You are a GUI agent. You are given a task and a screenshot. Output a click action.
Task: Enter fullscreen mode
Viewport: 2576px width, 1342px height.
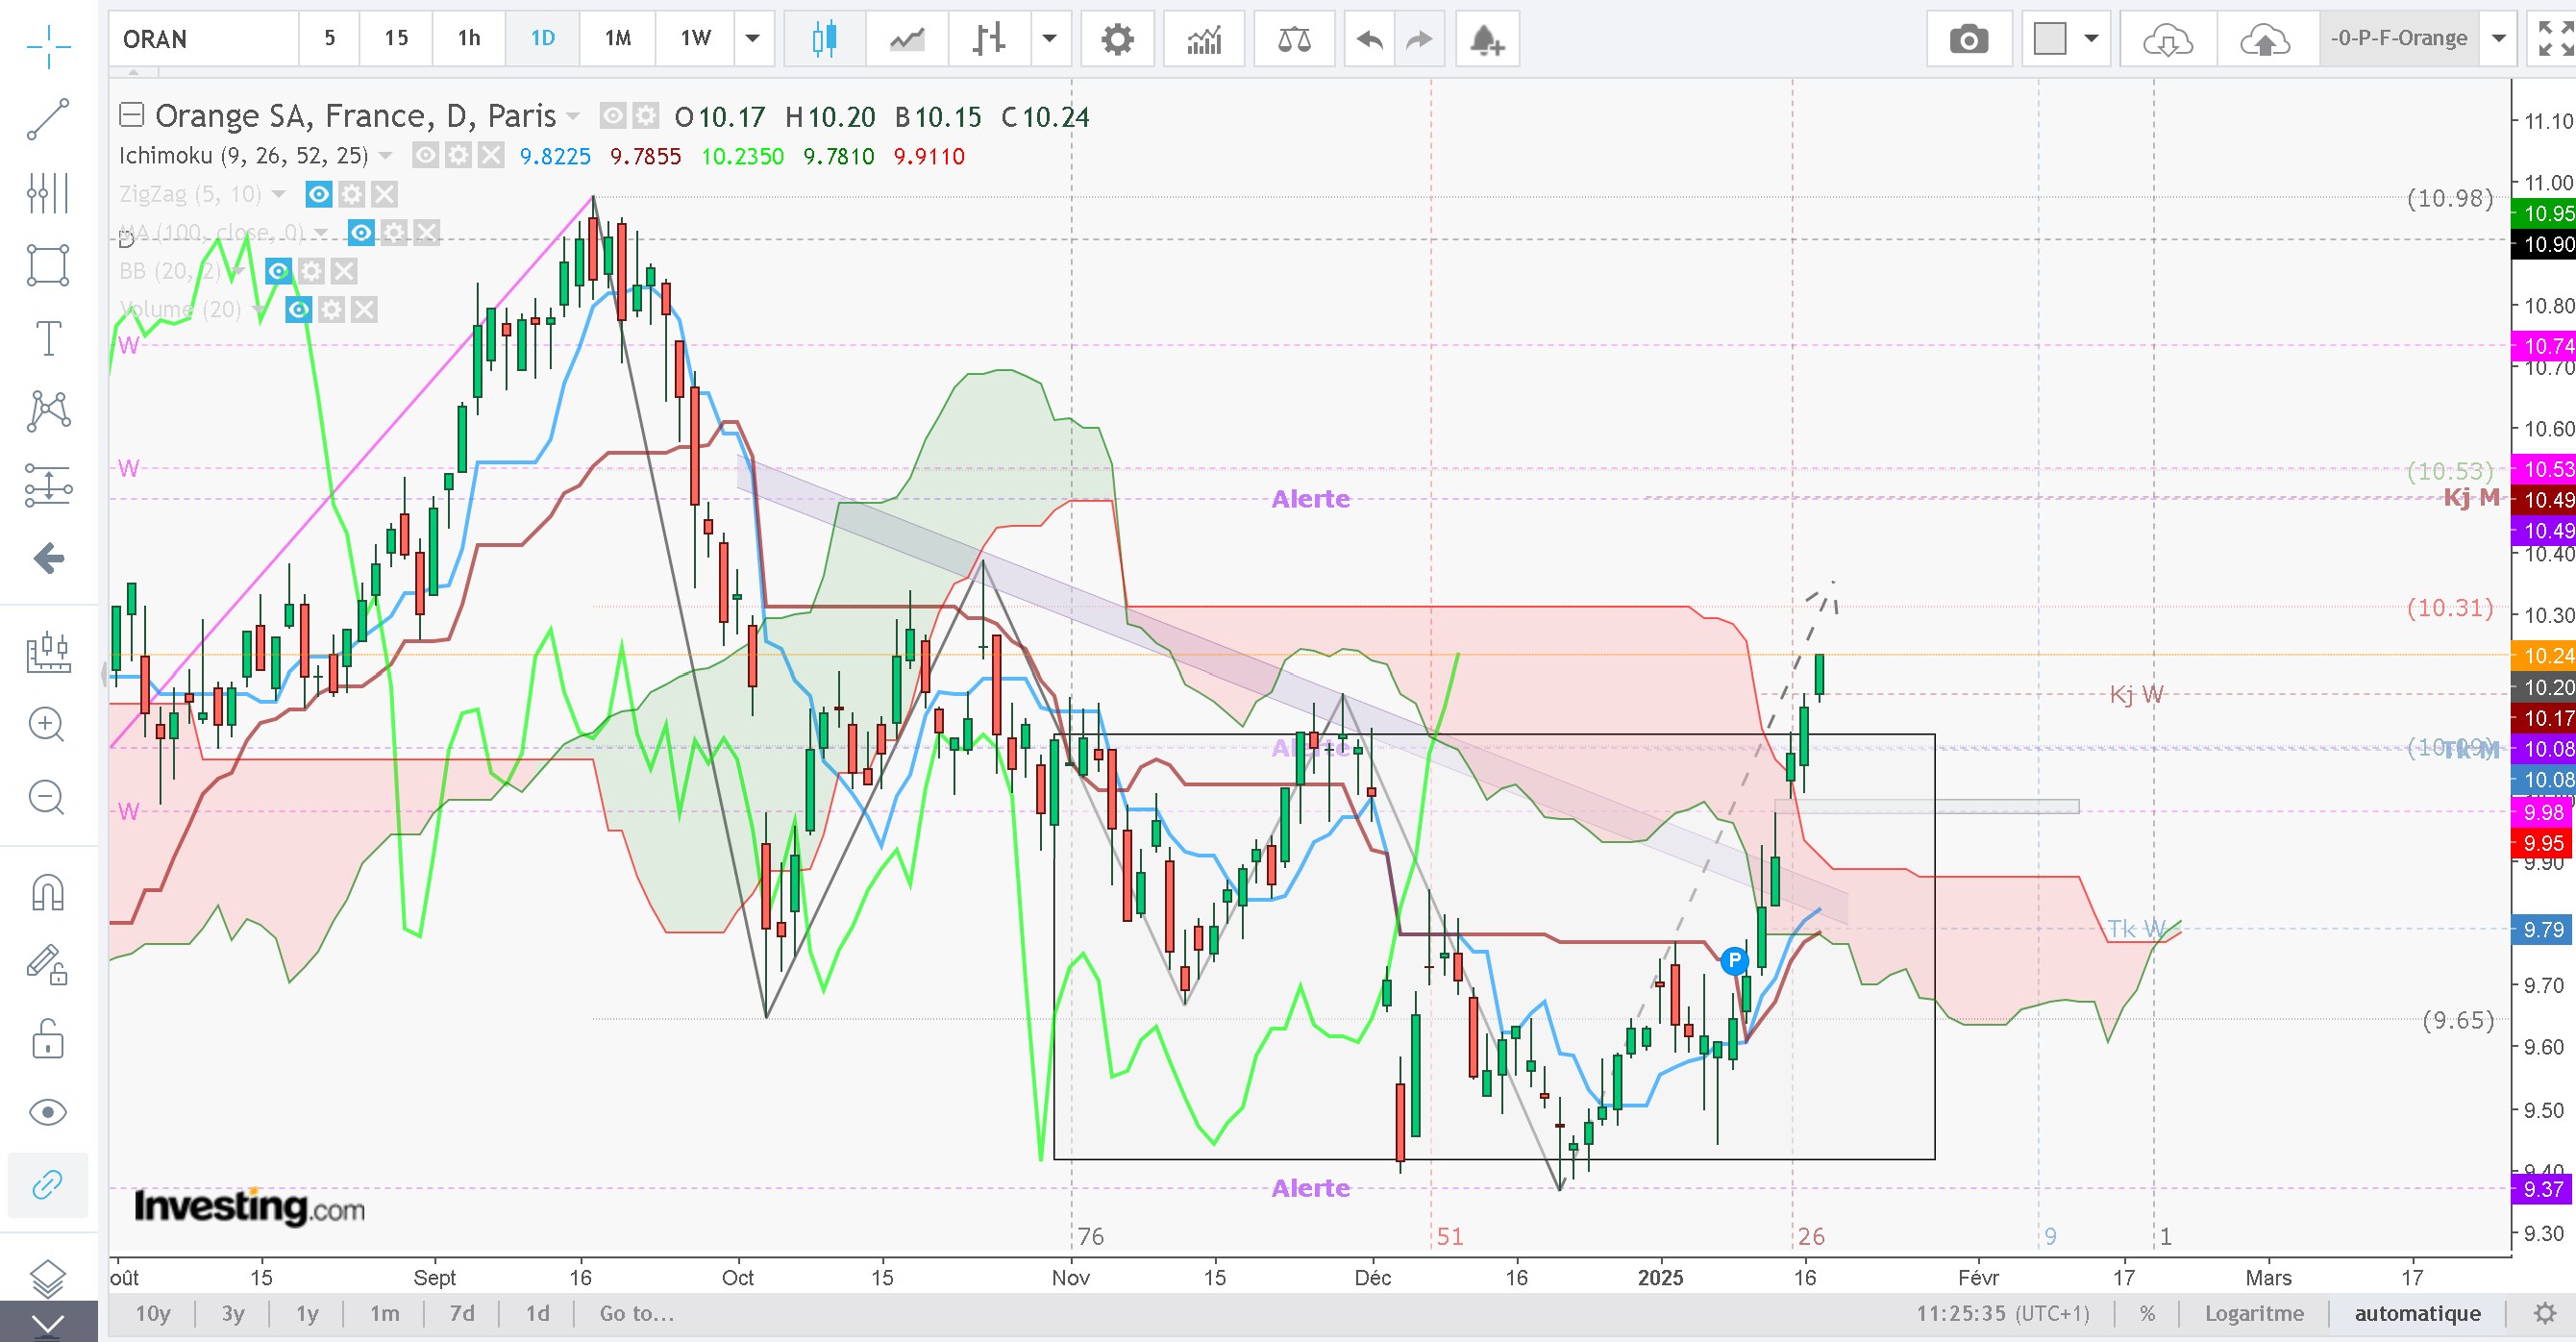pyautogui.click(x=2555, y=39)
